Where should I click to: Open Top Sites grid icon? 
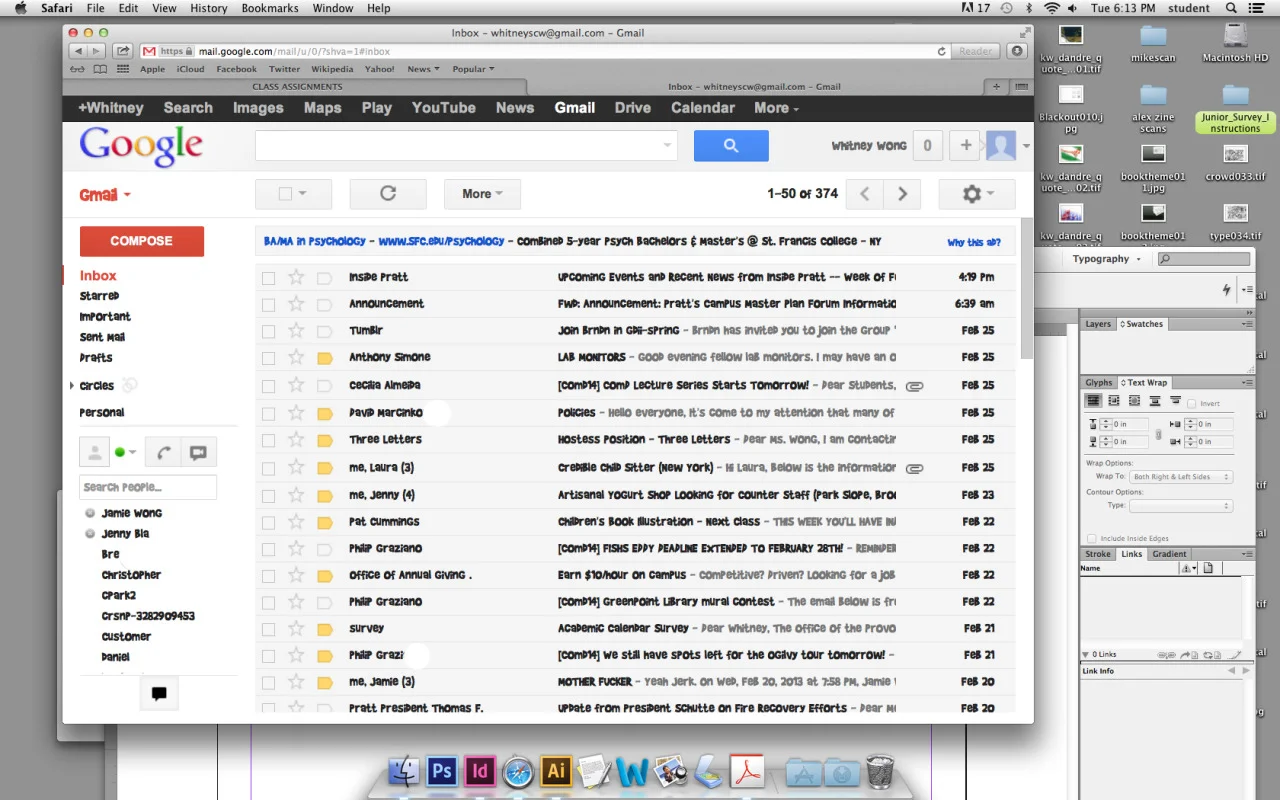pos(123,69)
